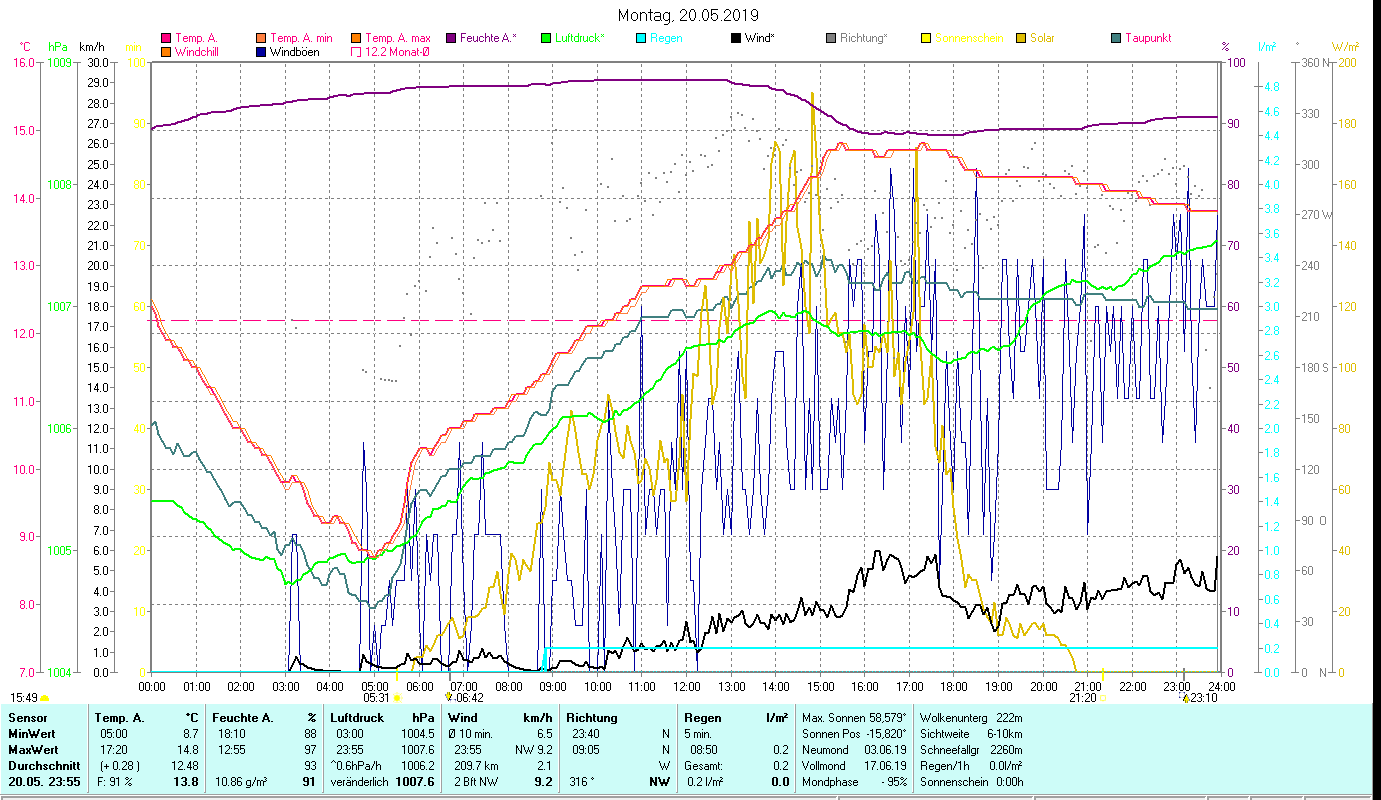This screenshot has width=1381, height=800.
Task: Click the orange Windchill legend square
Action: click(166, 52)
